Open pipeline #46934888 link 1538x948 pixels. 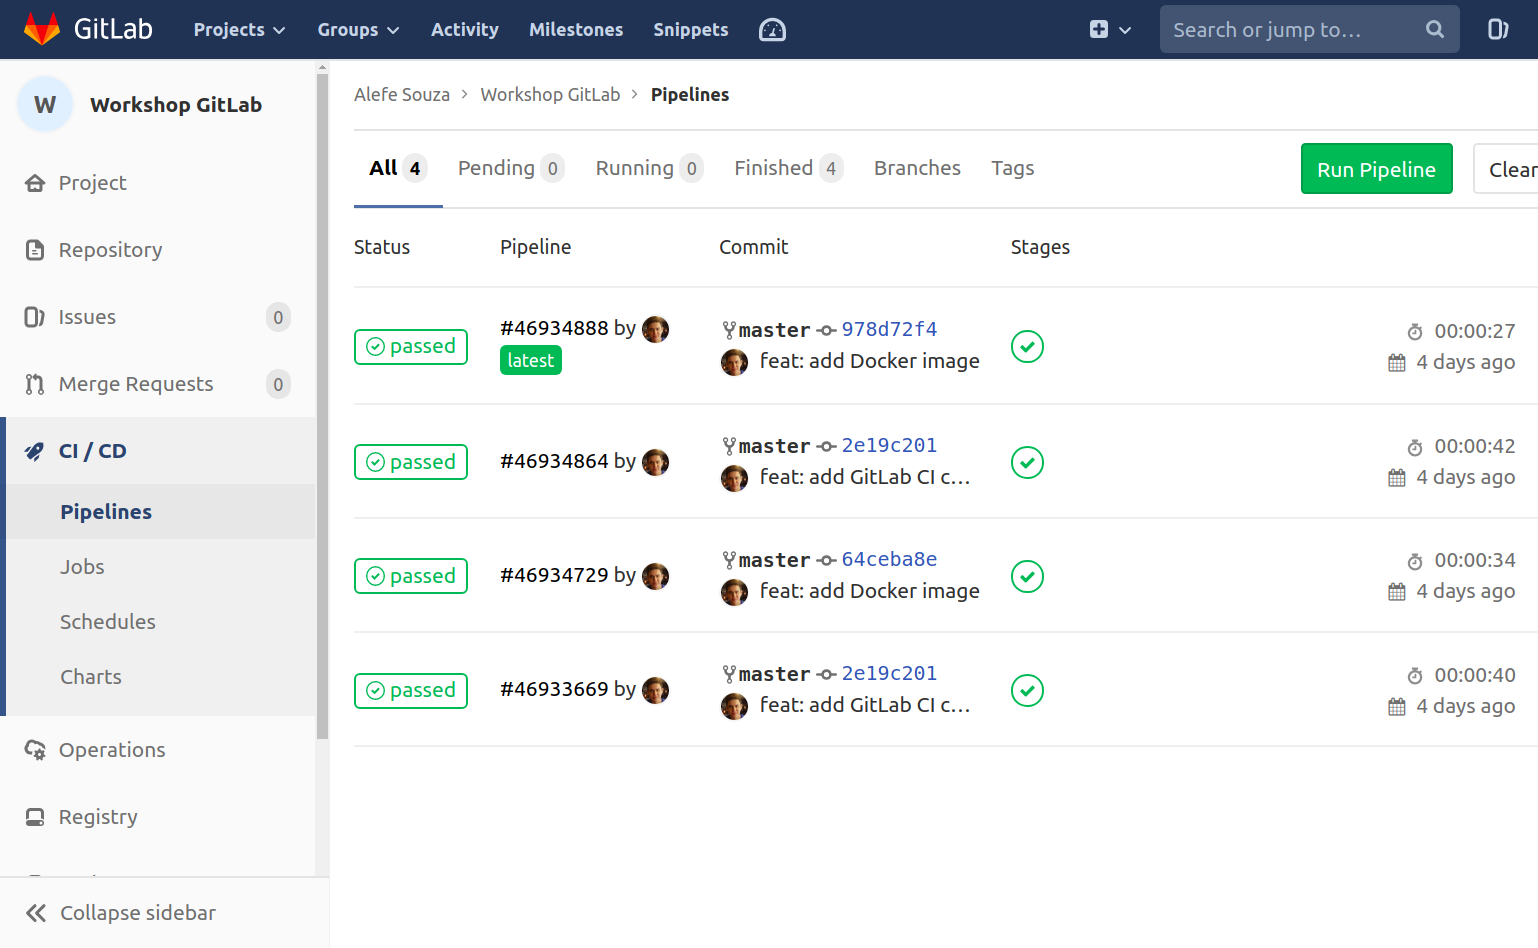tap(554, 328)
